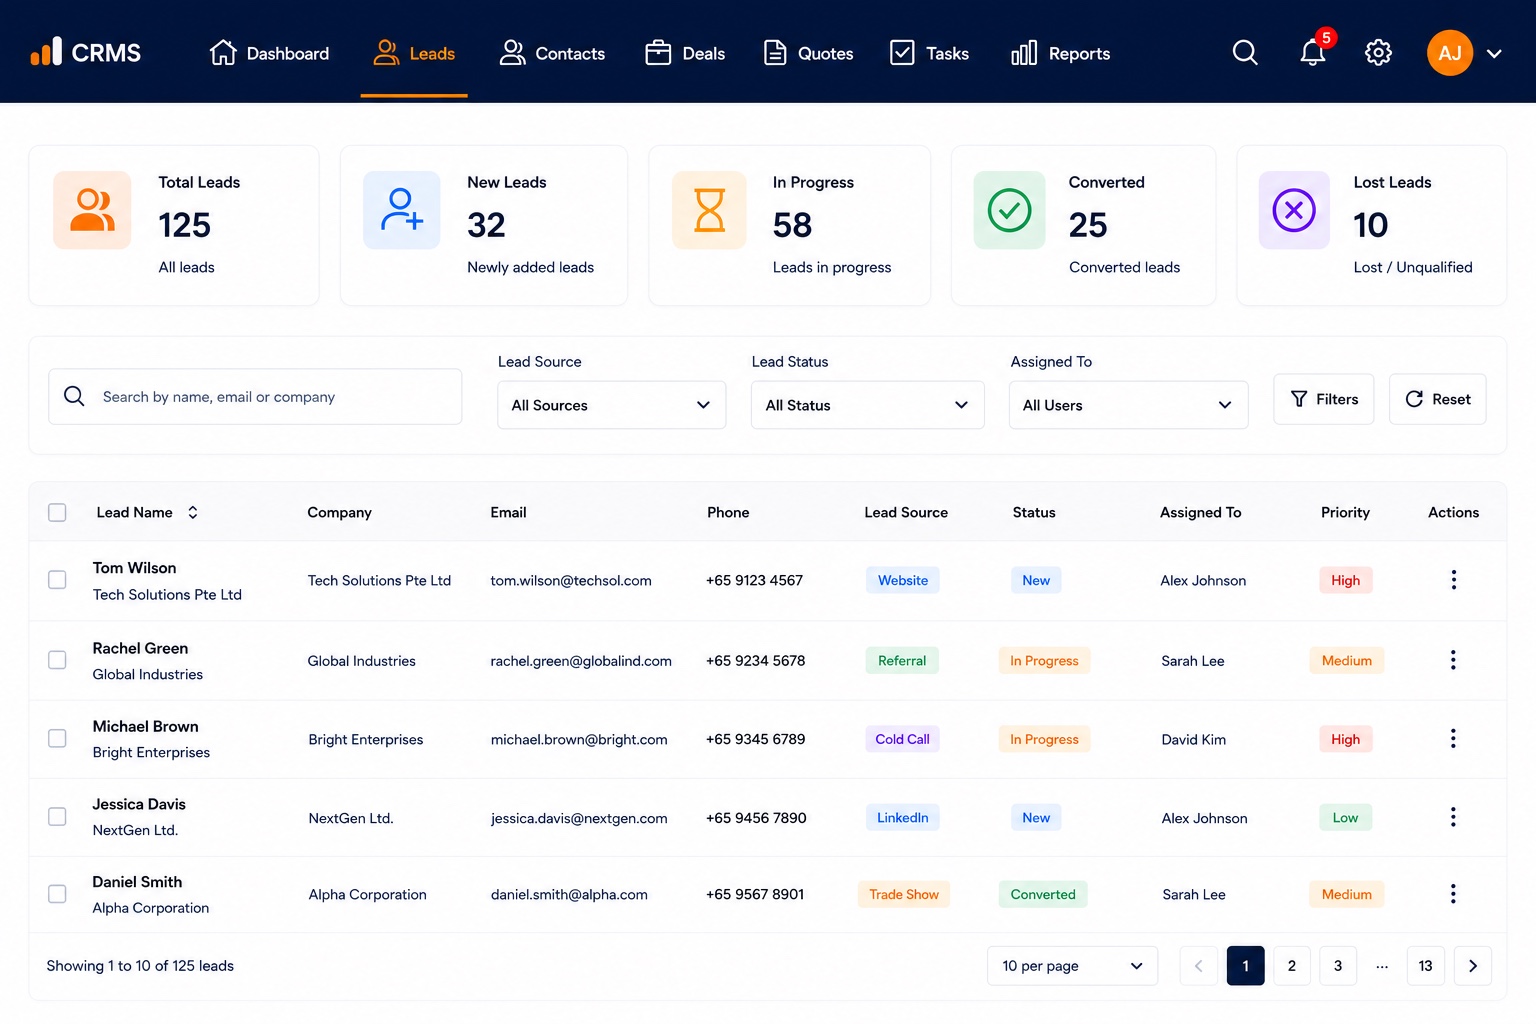
Task: Click the AJ user avatar
Action: (1450, 53)
